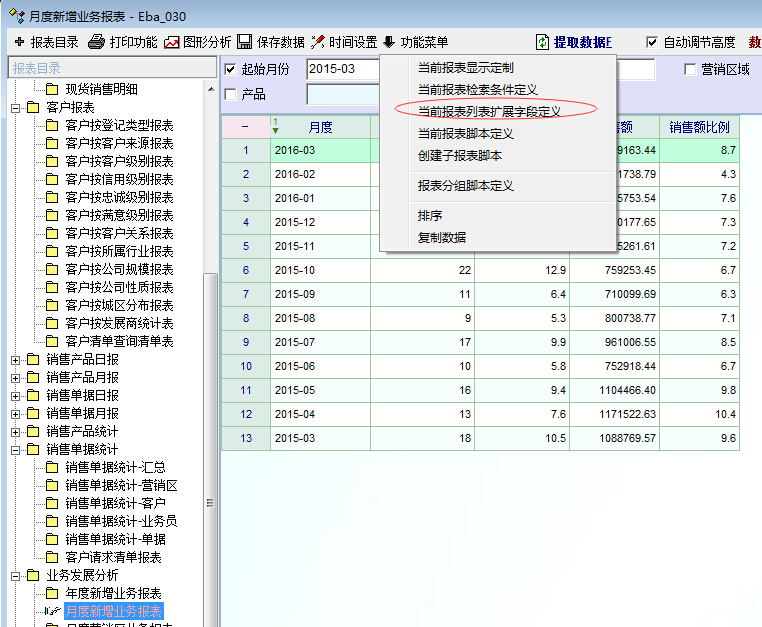Open 时间设置 toolbar icon

(x=318, y=42)
